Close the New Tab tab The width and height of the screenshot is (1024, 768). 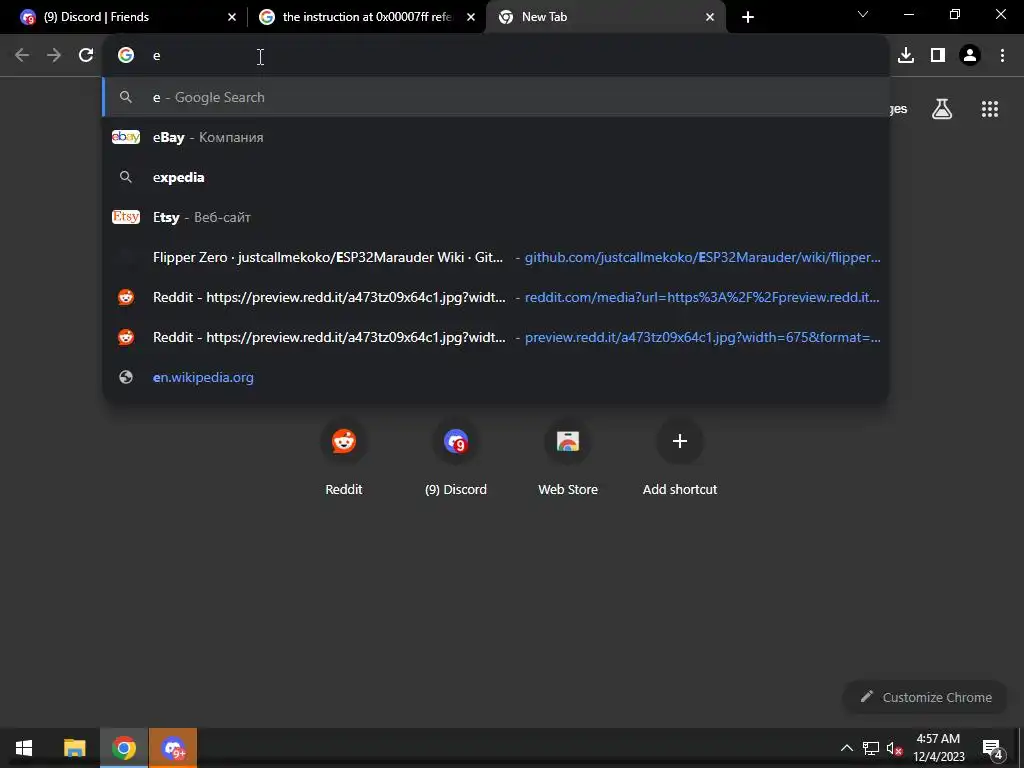pyautogui.click(x=710, y=17)
